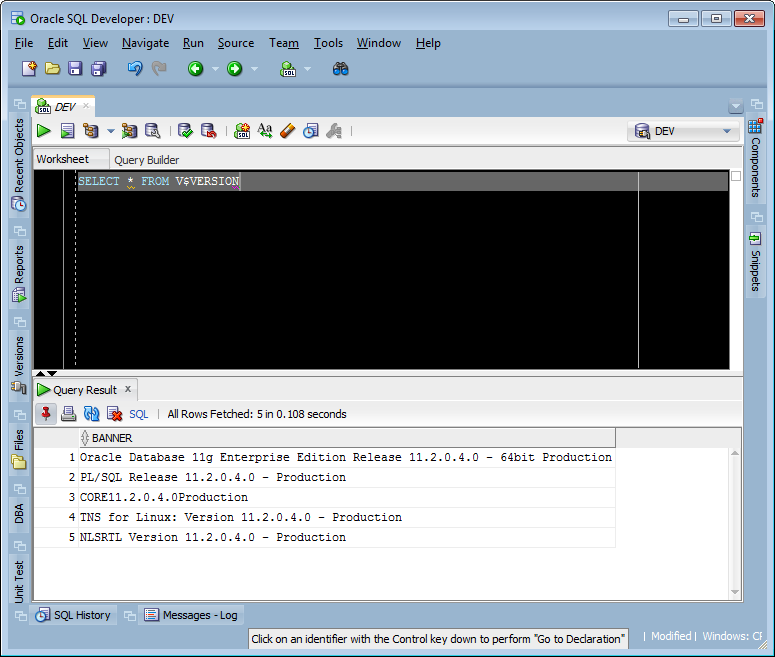Click the SQL History clock icon in worksheet toolbar
This screenshot has width=775, height=657.
311,131
